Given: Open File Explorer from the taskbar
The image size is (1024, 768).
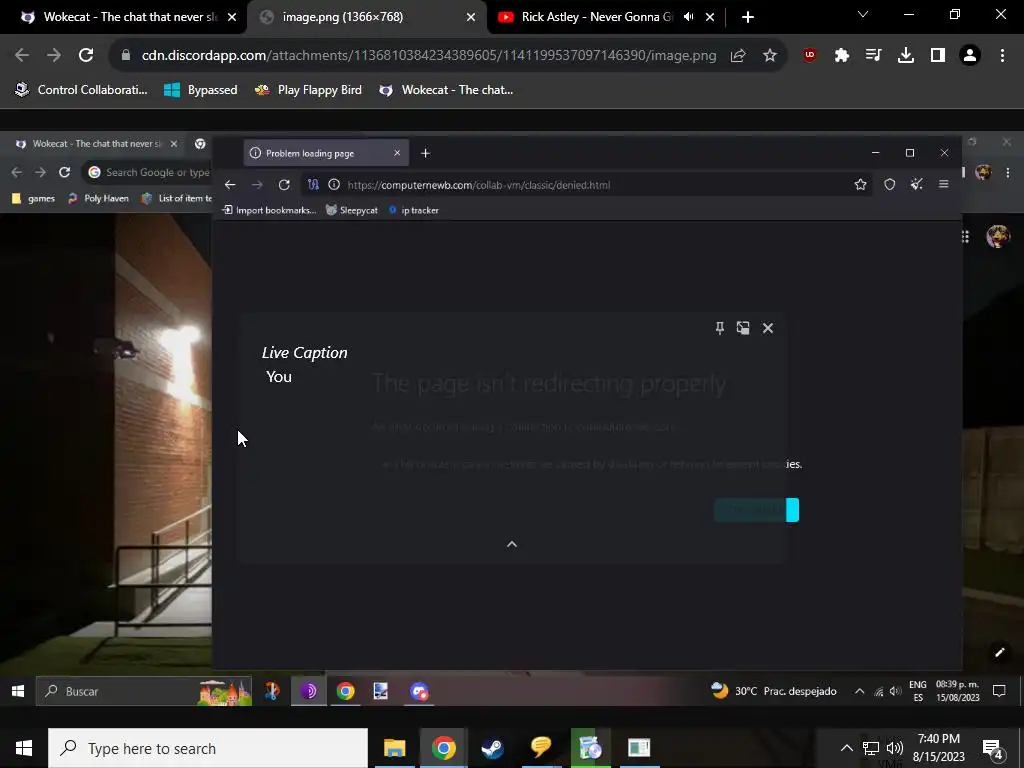Looking at the screenshot, I should pos(394,748).
